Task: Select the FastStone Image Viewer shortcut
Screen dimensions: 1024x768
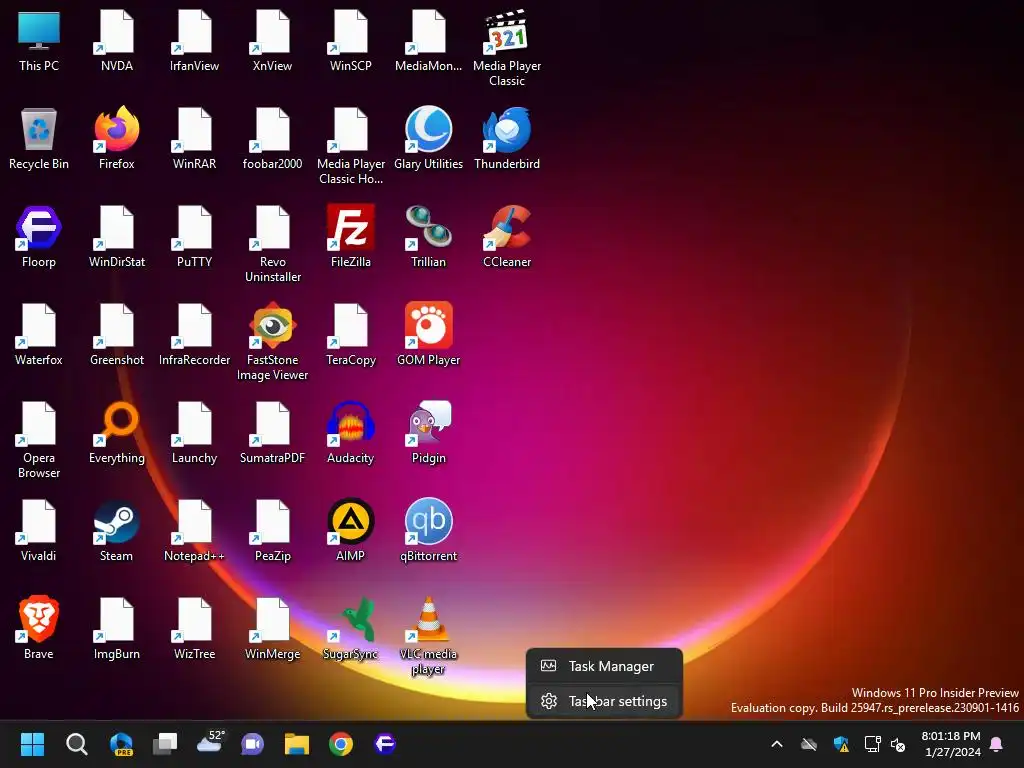Action: click(x=272, y=342)
